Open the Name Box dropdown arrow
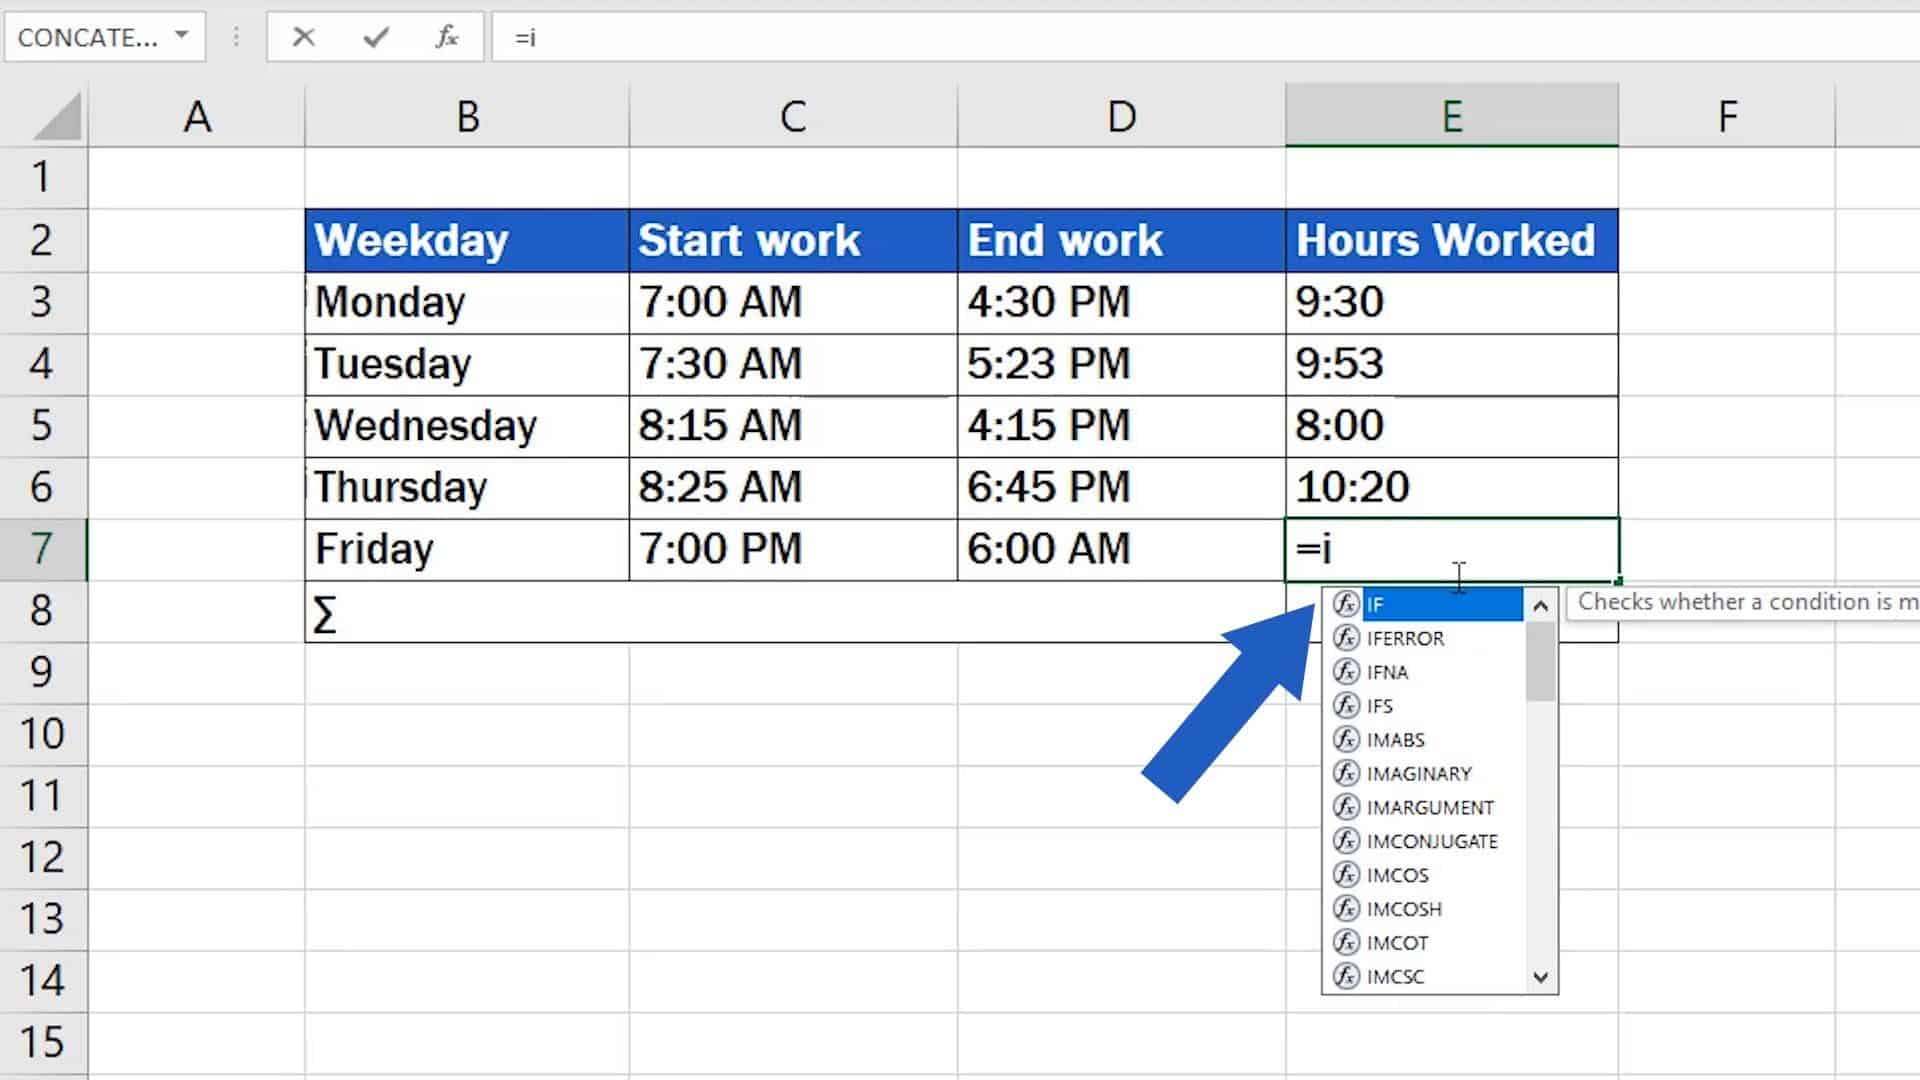Screen dimensions: 1920x1080 (x=181, y=35)
